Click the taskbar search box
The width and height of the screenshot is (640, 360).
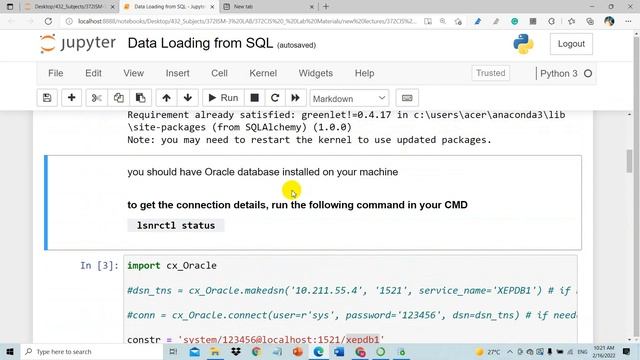click(92, 351)
